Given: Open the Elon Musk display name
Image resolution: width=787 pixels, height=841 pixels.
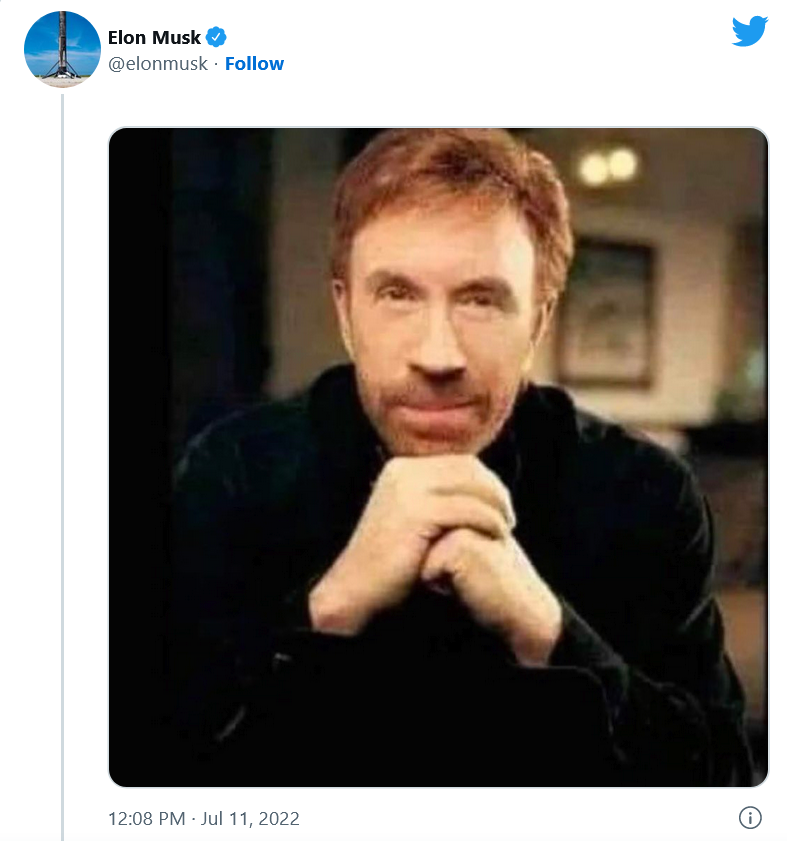Looking at the screenshot, I should (154, 38).
